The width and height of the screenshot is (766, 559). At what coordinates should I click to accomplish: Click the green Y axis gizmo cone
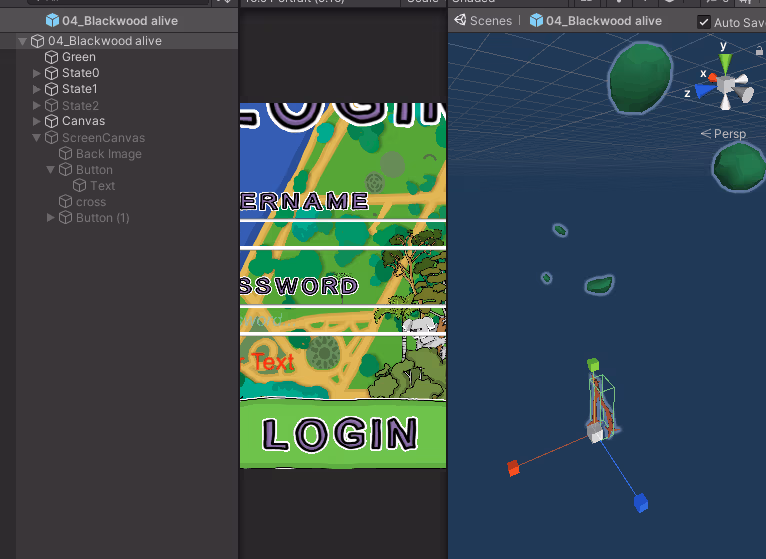click(725, 64)
